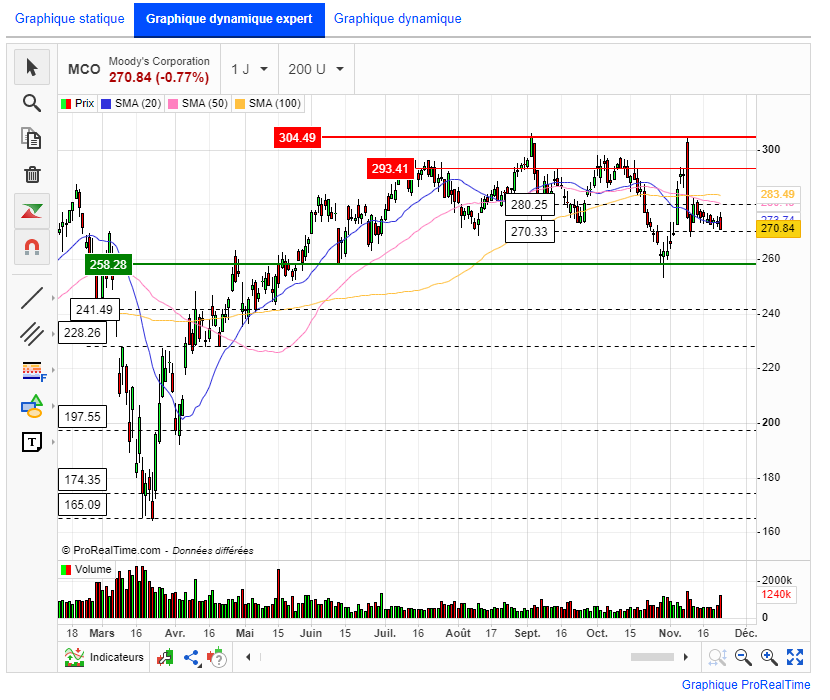Click the copy objects icon
Viewport: 830px width, 700px height.
[x=32, y=138]
